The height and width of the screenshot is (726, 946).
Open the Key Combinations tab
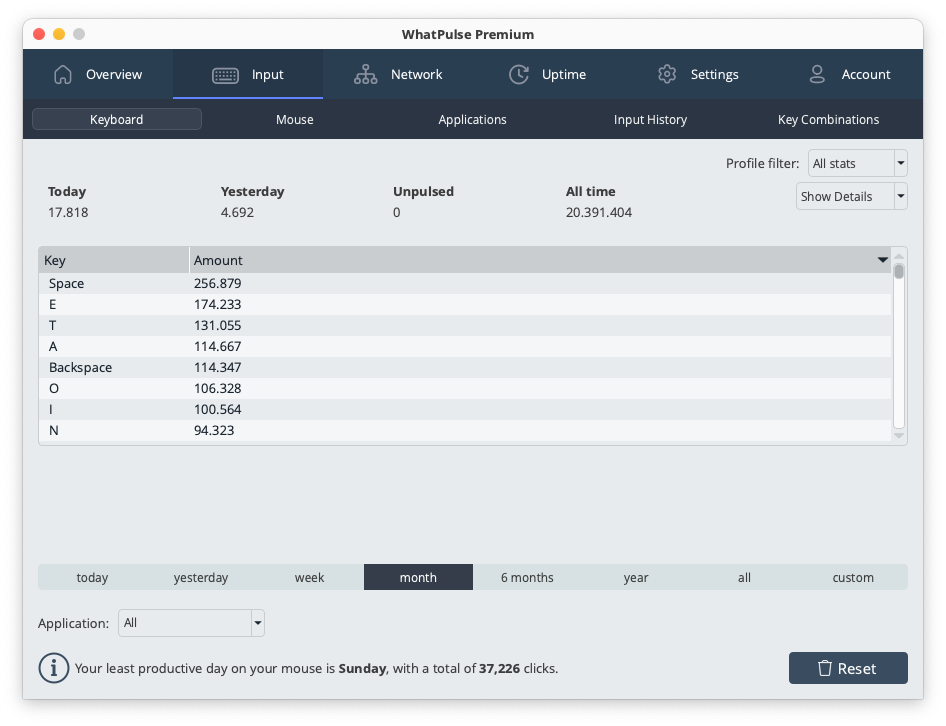828,119
